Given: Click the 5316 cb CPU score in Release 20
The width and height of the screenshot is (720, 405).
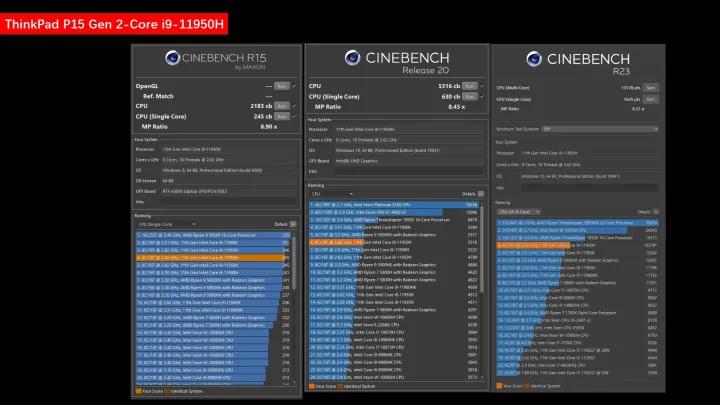Looking at the screenshot, I should 449,86.
